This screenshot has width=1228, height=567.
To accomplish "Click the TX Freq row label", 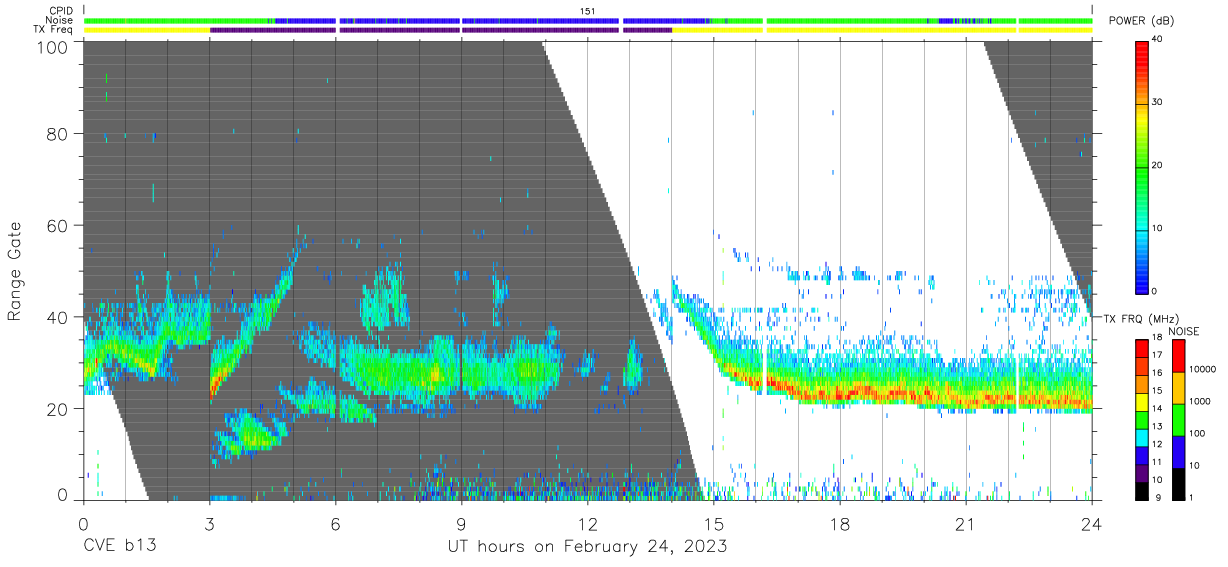I will tap(54, 30).
